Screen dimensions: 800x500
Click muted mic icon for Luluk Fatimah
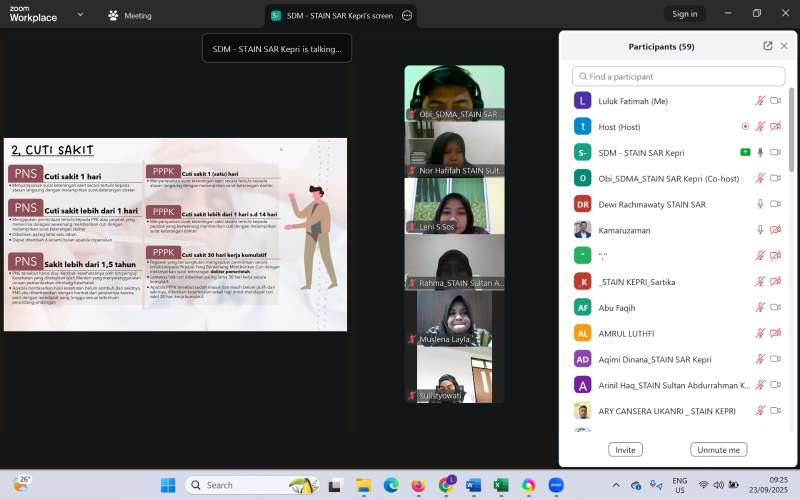click(760, 101)
